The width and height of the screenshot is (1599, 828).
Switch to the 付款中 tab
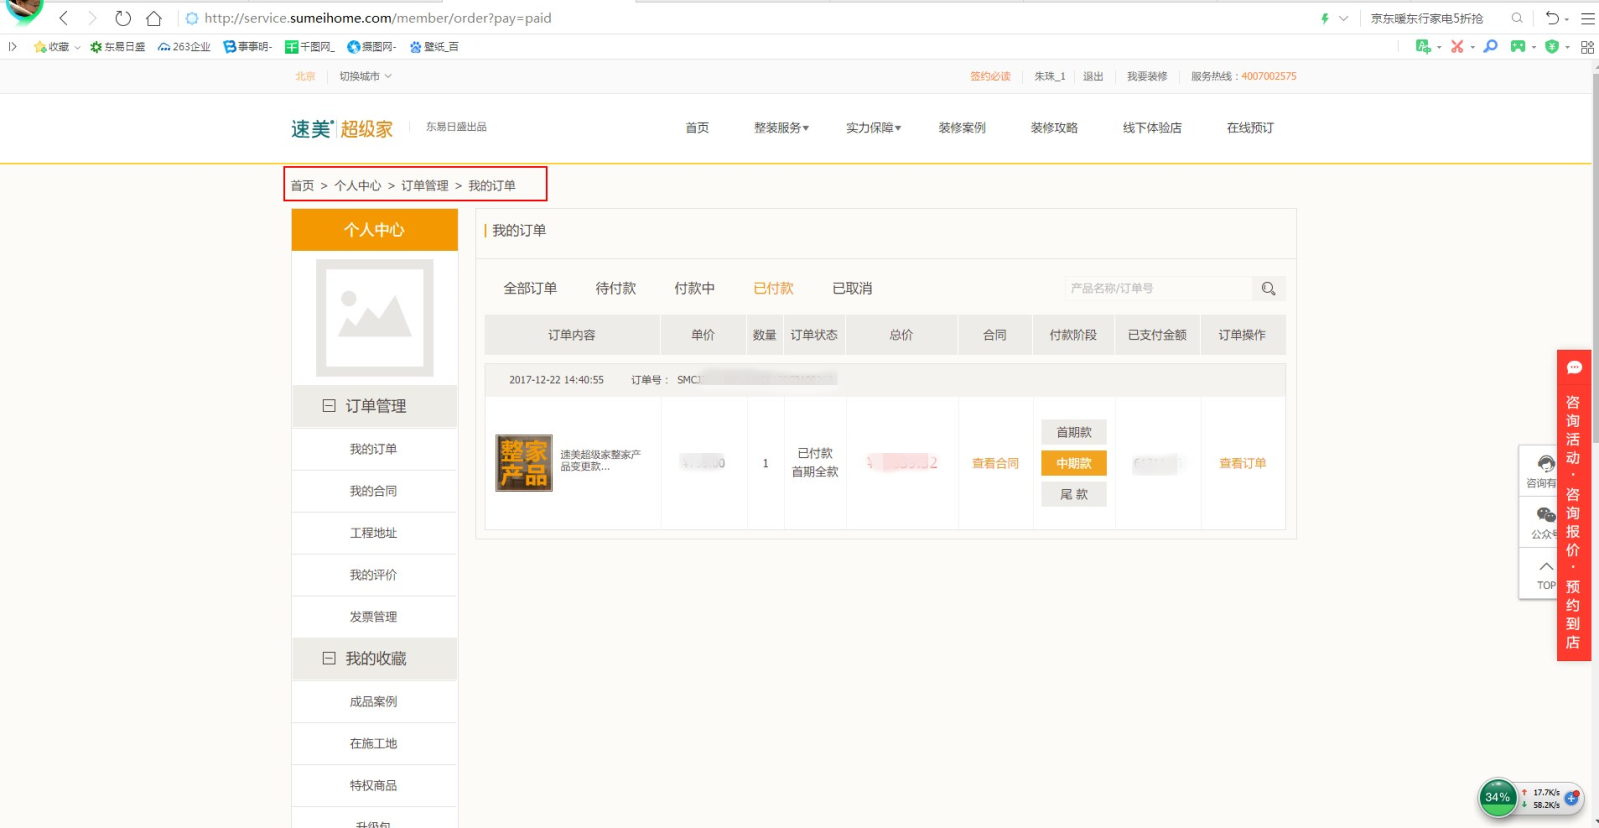(x=694, y=288)
